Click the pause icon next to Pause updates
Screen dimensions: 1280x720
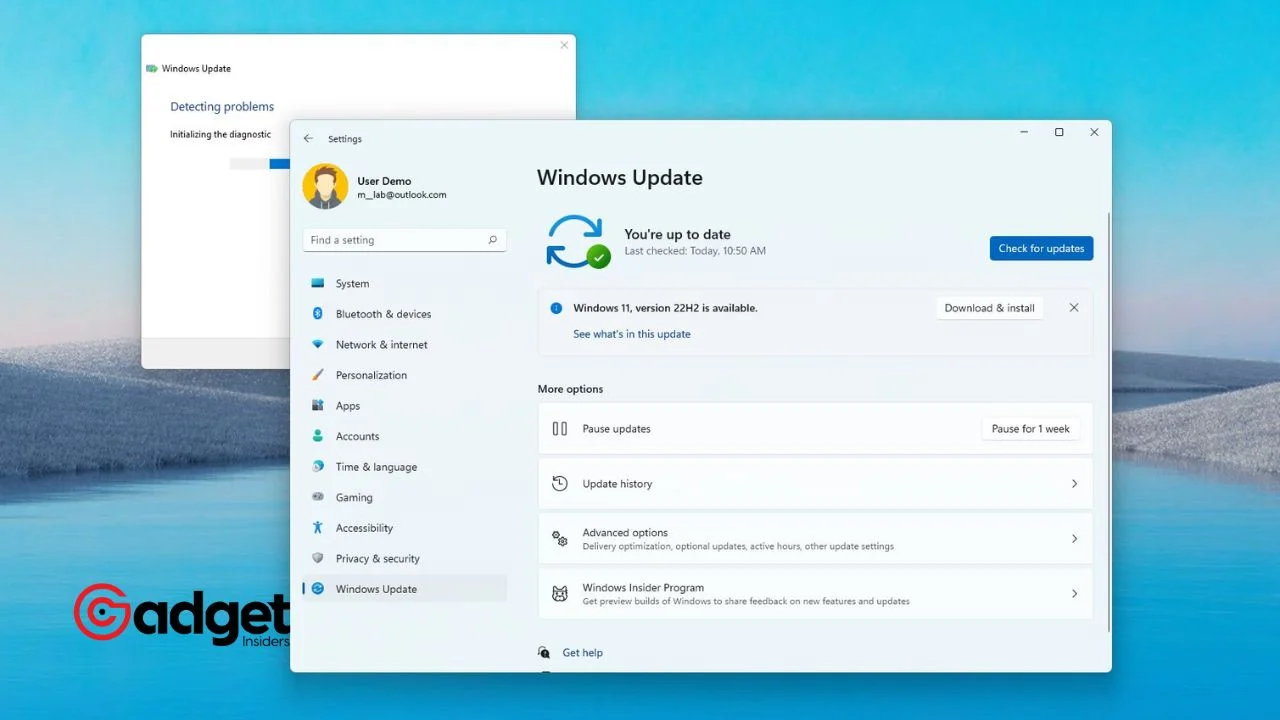tap(560, 429)
